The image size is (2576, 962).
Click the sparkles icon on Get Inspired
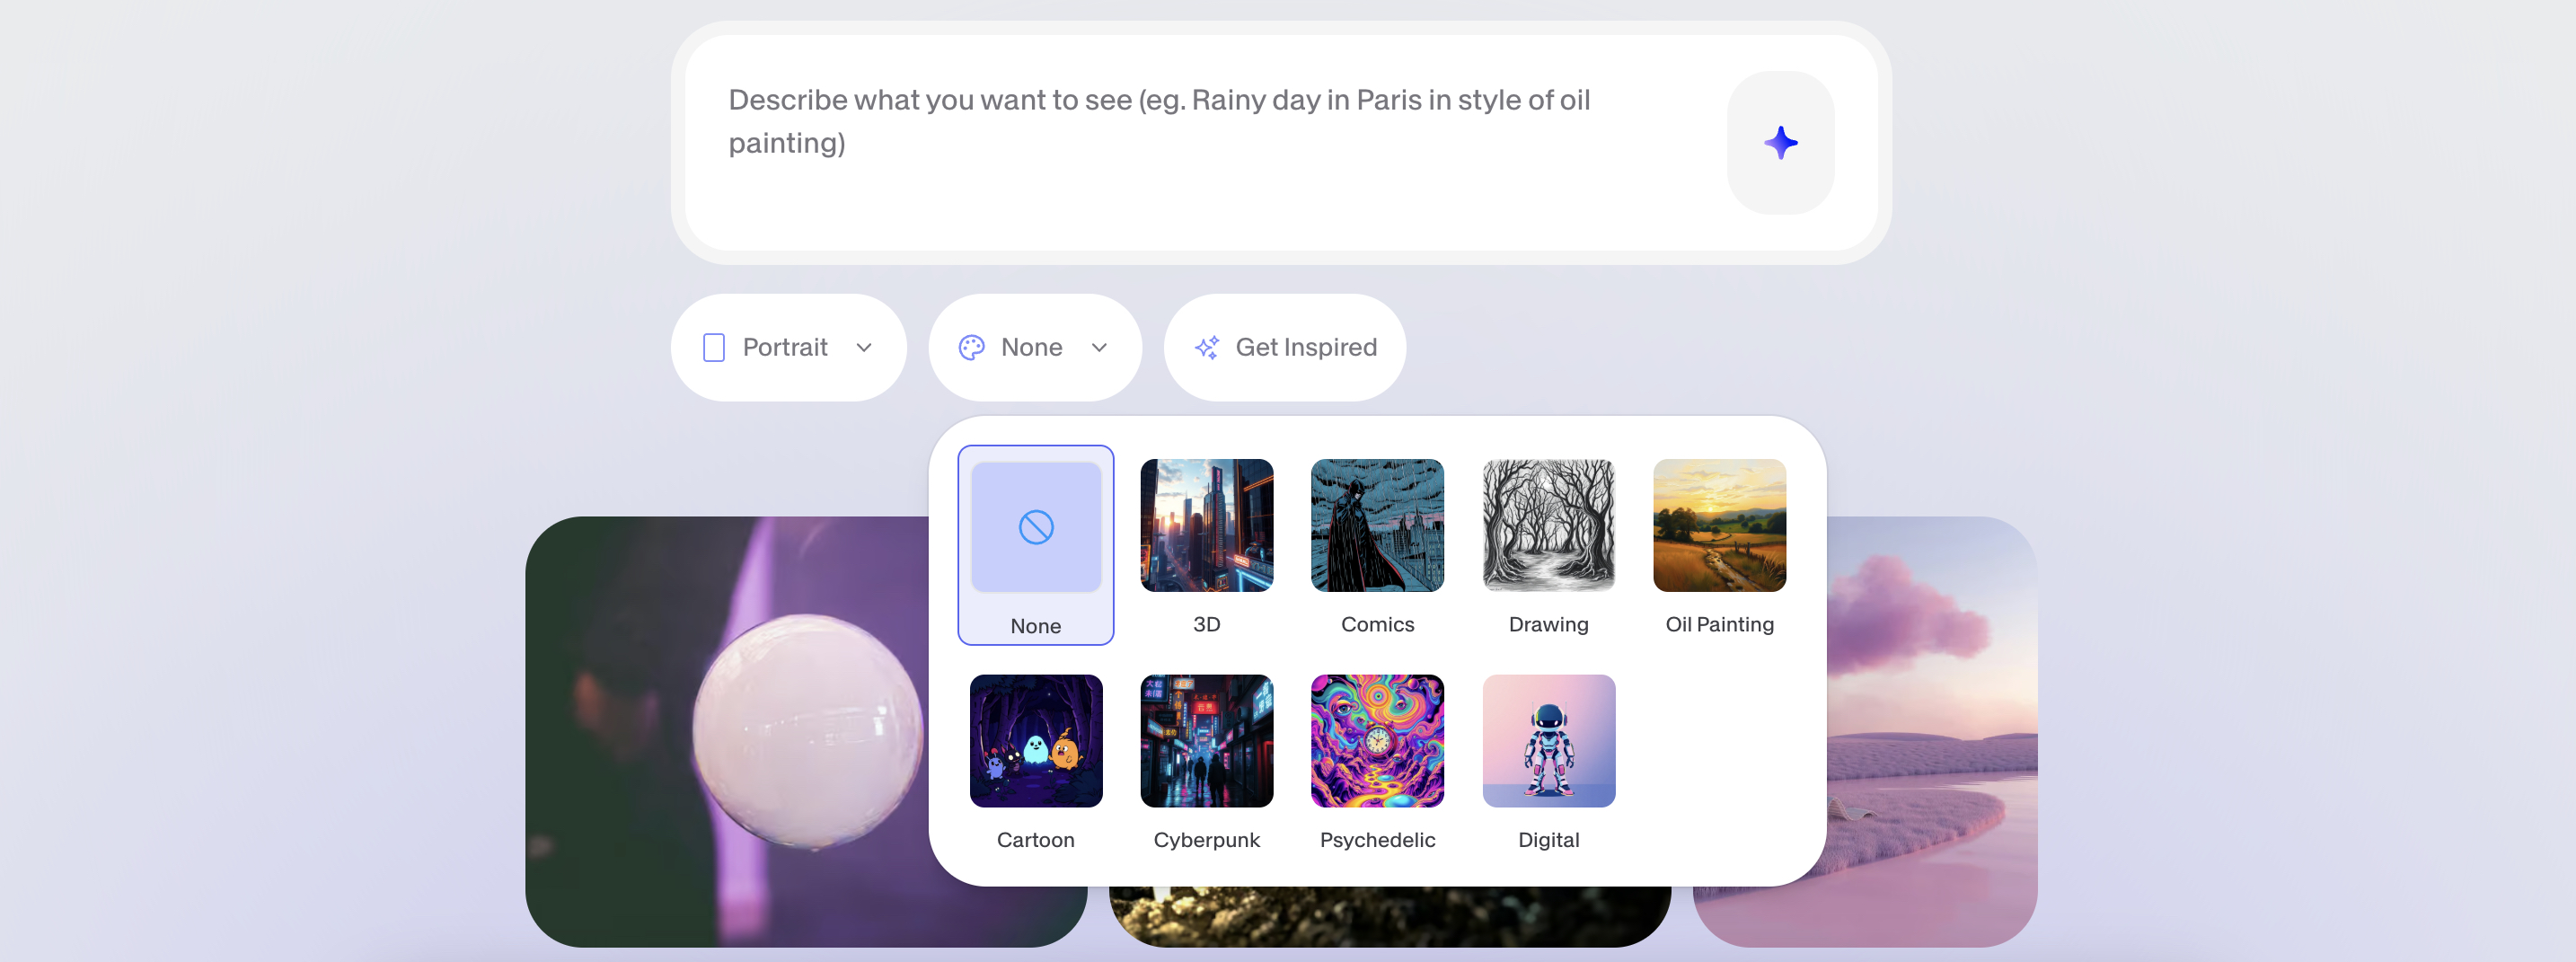[x=1207, y=348]
